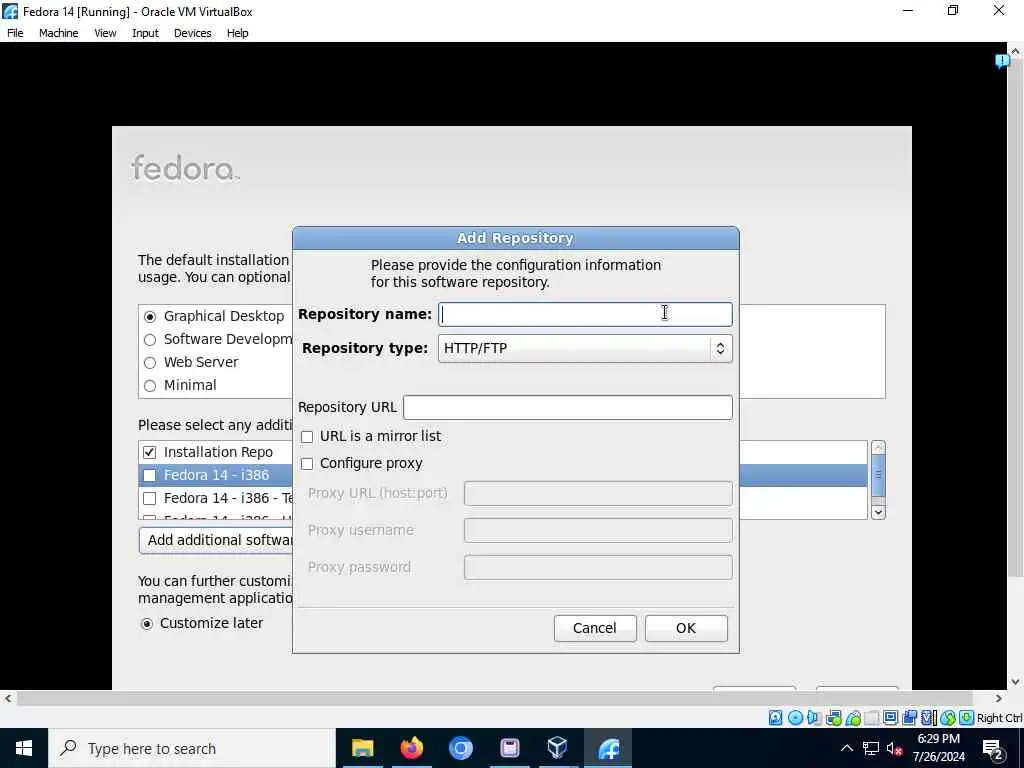Click the Windows 'Type here to search' box

coord(192,748)
